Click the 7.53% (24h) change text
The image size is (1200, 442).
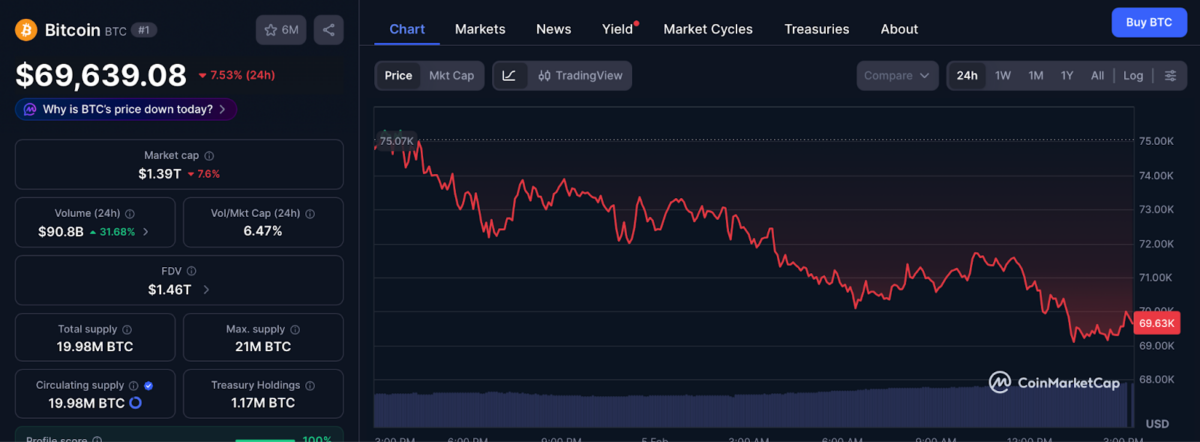pyautogui.click(x=236, y=75)
